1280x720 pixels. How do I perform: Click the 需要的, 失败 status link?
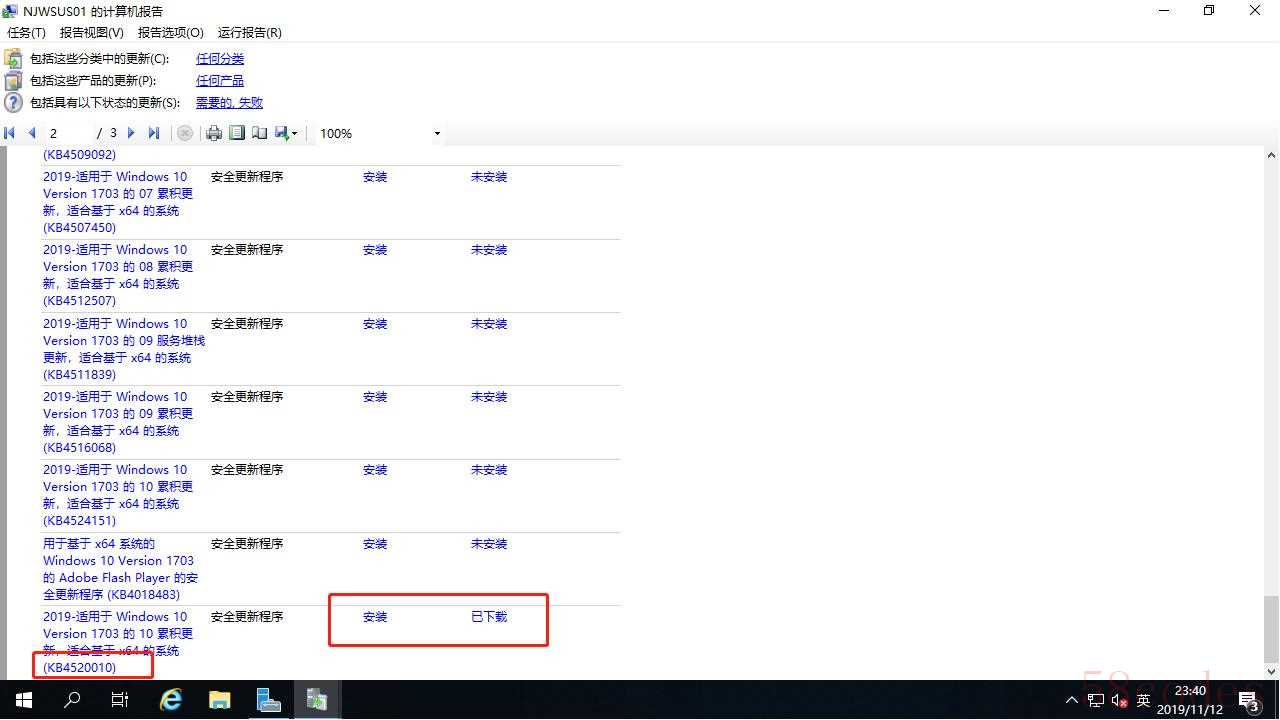point(229,103)
